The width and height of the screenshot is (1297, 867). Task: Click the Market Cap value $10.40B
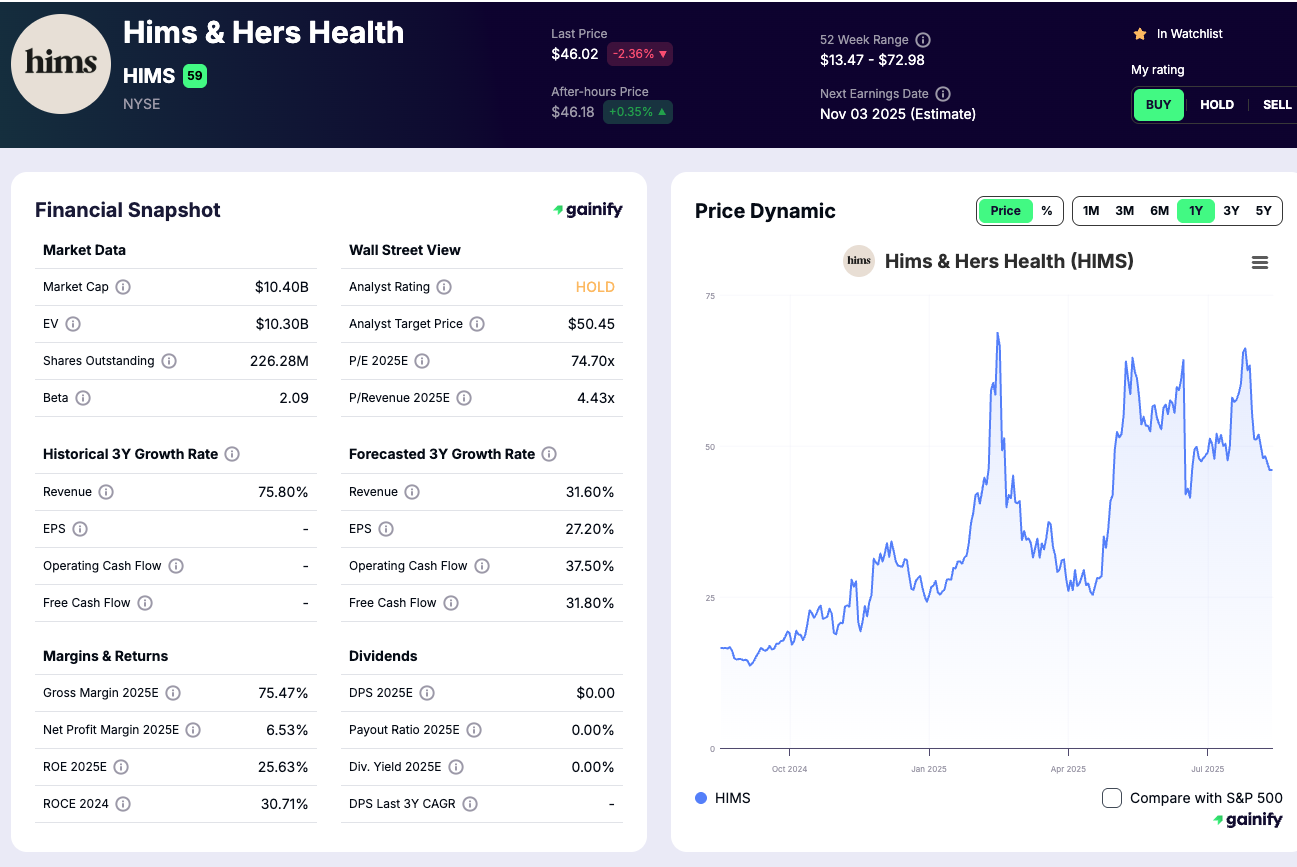click(282, 287)
